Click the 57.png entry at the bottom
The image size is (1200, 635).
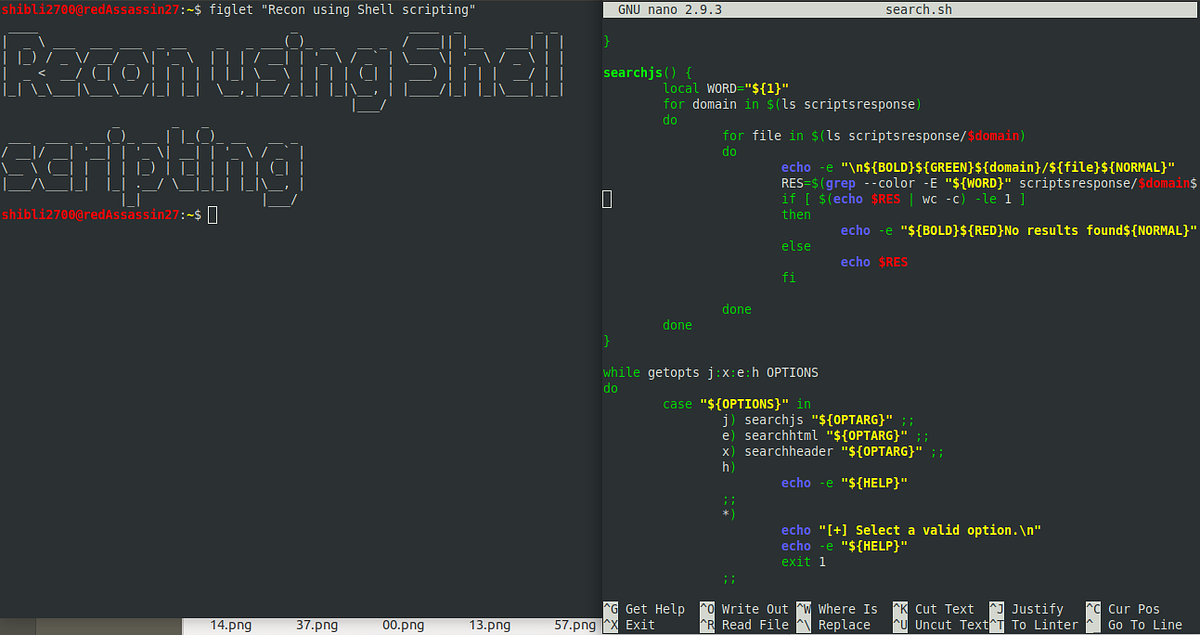(x=576, y=624)
